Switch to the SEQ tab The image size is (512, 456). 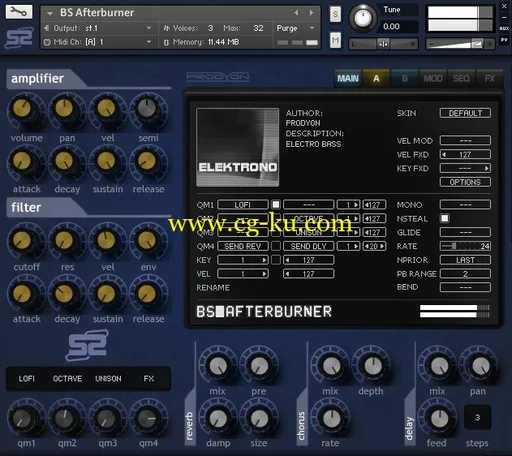461,79
